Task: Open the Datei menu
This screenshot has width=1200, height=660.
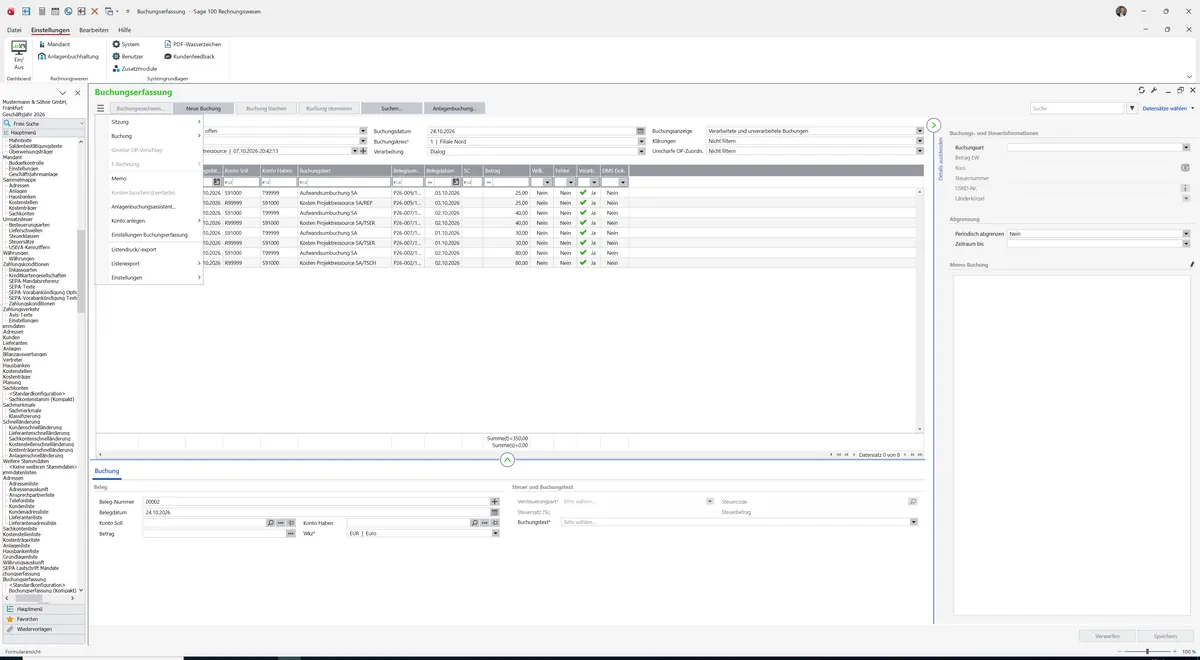Action: point(14,30)
